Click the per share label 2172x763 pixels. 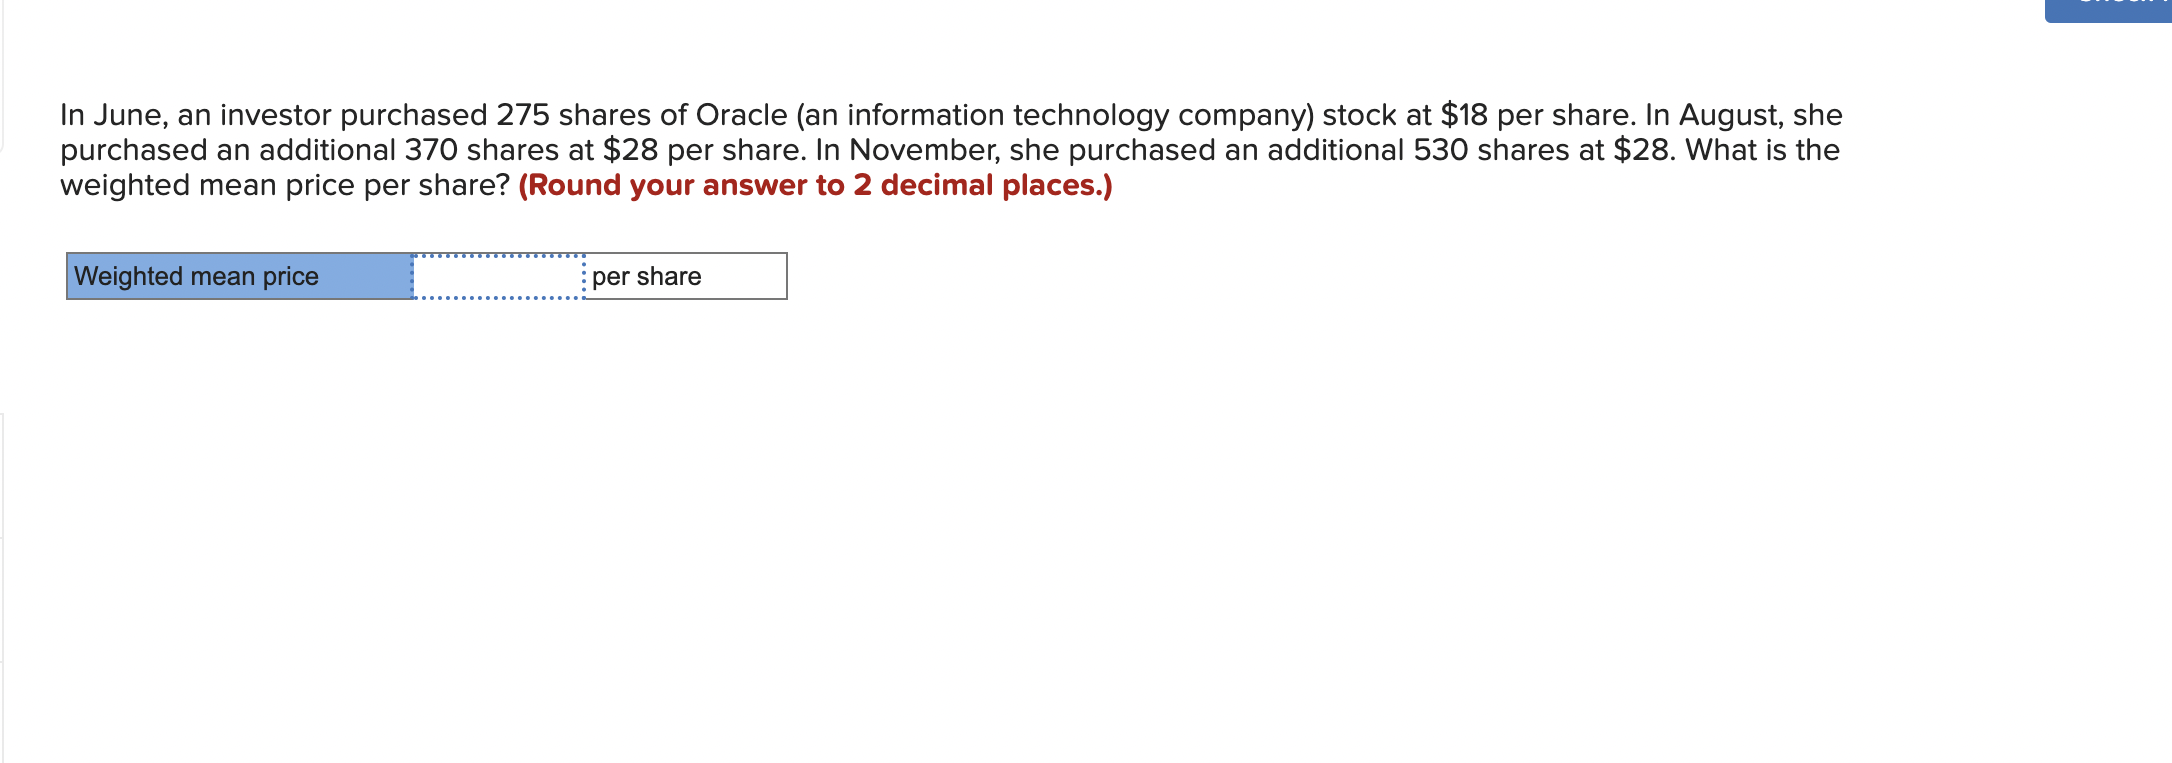click(x=646, y=276)
